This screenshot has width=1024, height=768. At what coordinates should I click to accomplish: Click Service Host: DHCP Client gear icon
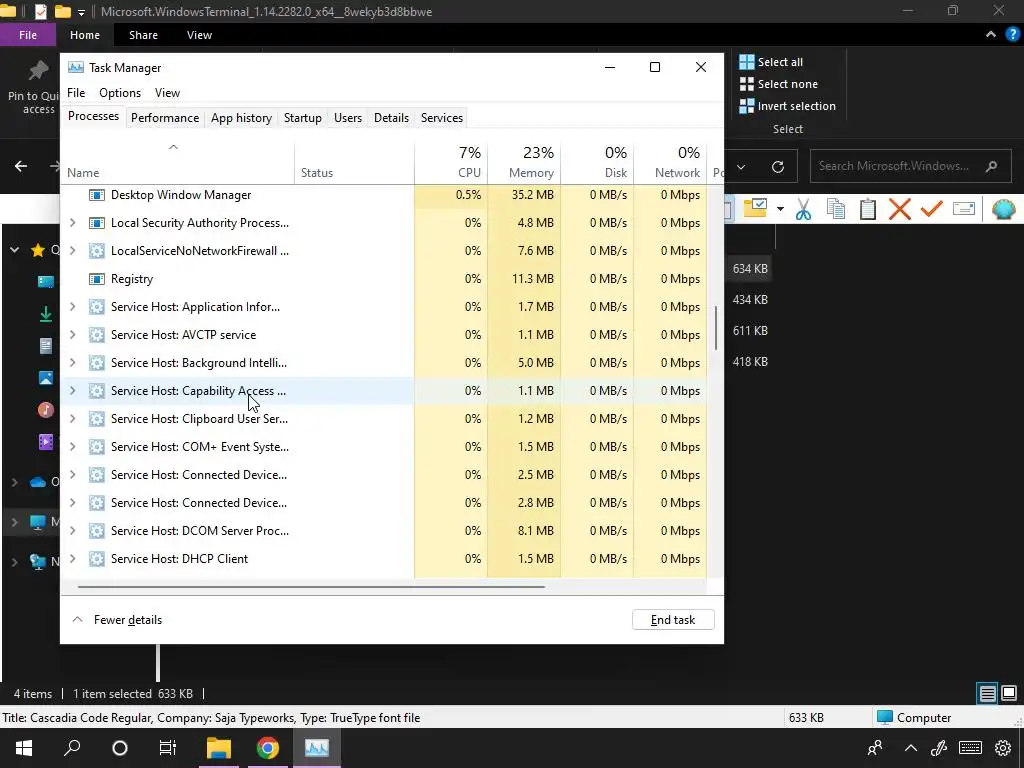97,559
